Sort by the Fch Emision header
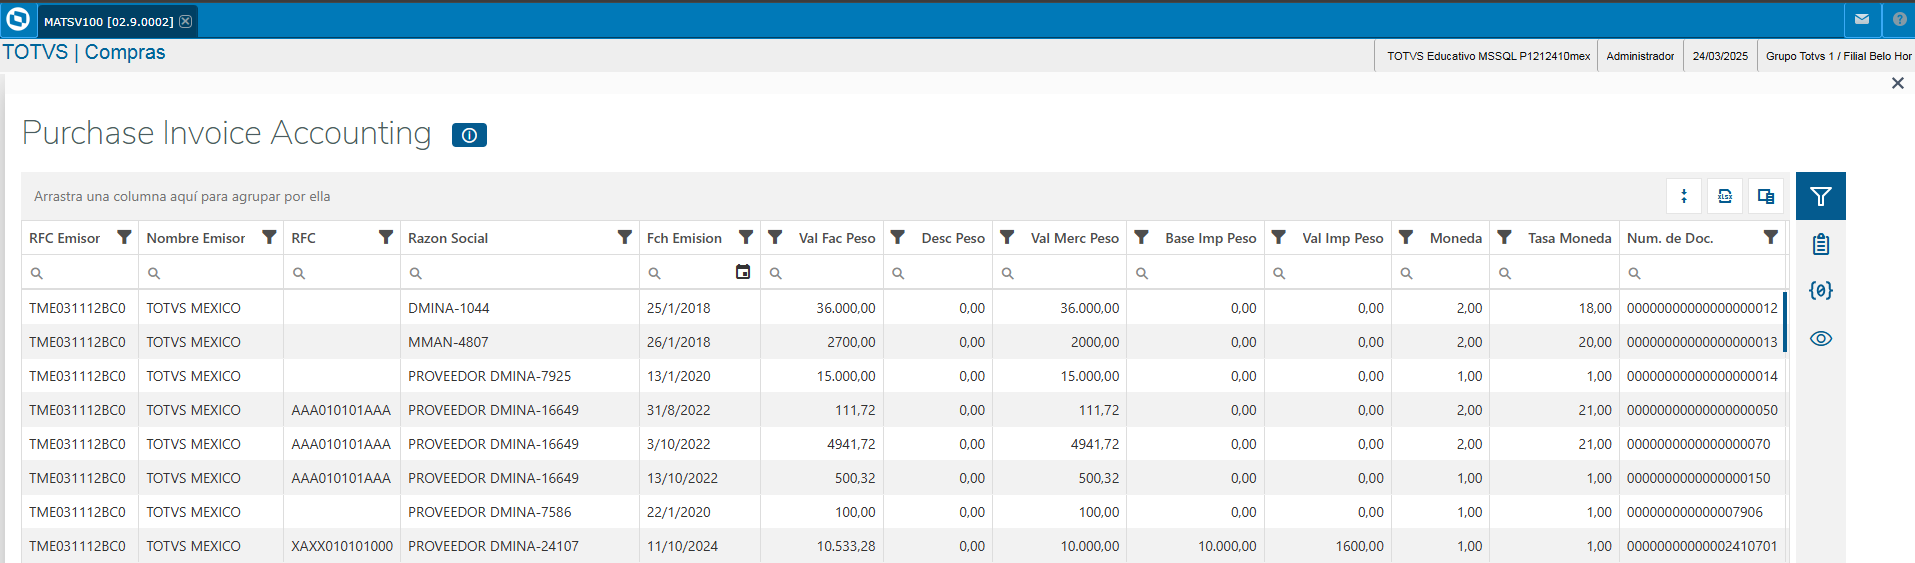The height and width of the screenshot is (563, 1915). coord(684,238)
